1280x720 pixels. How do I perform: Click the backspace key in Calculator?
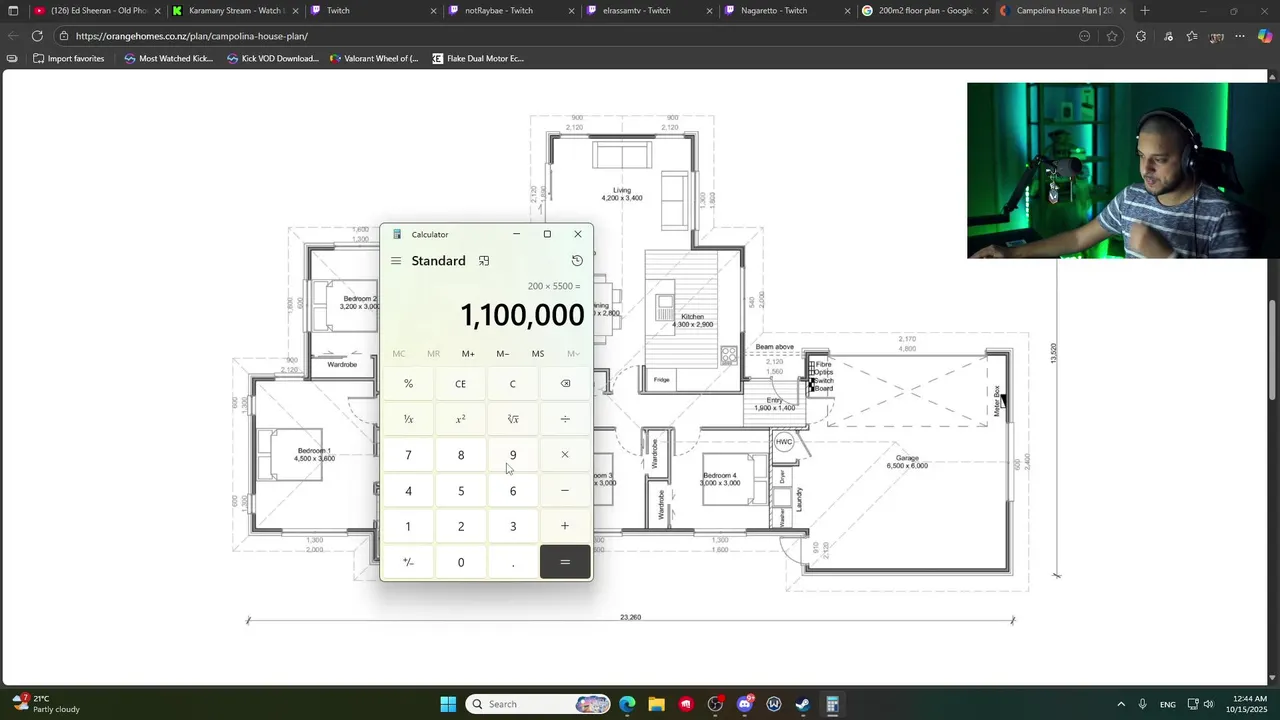[x=565, y=384]
